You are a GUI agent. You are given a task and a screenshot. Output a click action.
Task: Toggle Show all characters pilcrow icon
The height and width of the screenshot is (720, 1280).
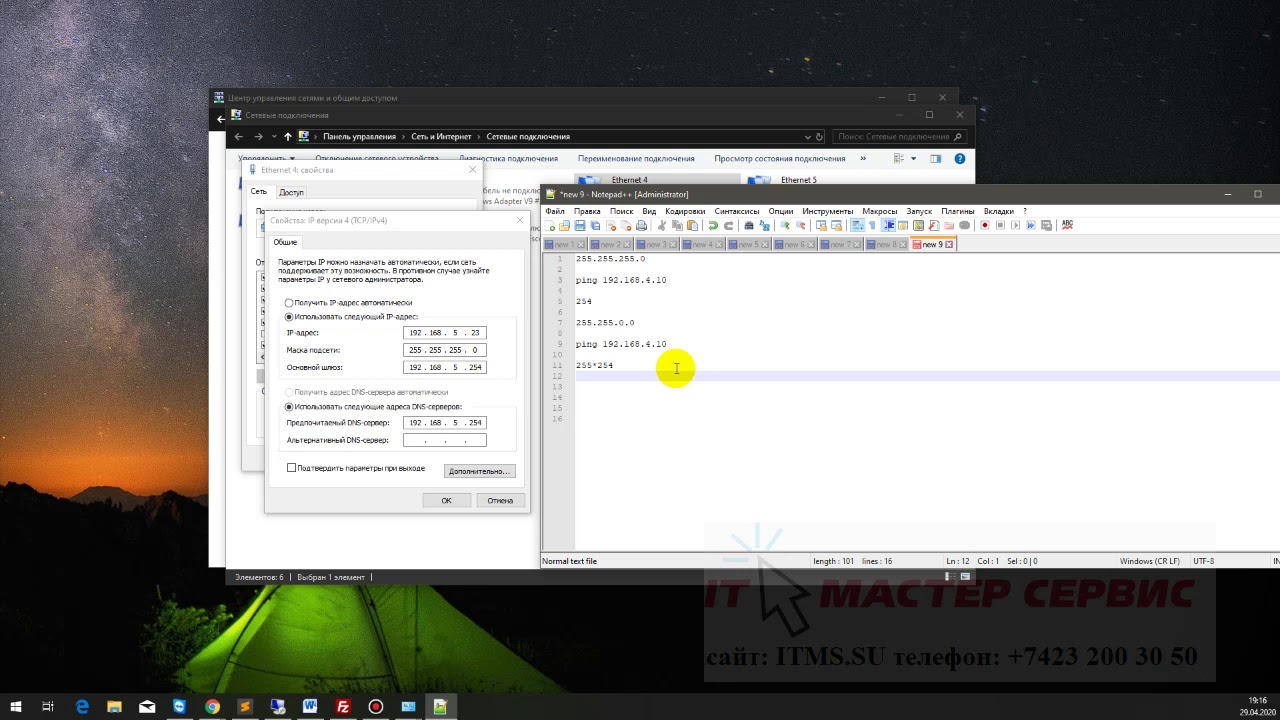click(x=872, y=225)
